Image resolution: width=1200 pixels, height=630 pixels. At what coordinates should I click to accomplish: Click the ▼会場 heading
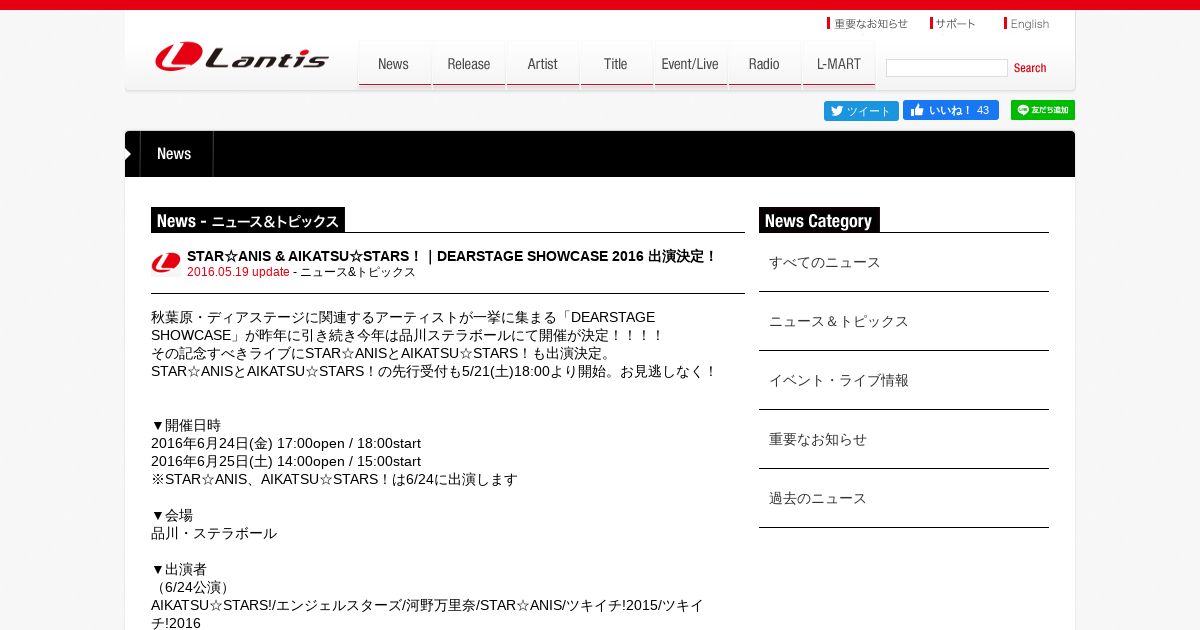click(x=172, y=515)
